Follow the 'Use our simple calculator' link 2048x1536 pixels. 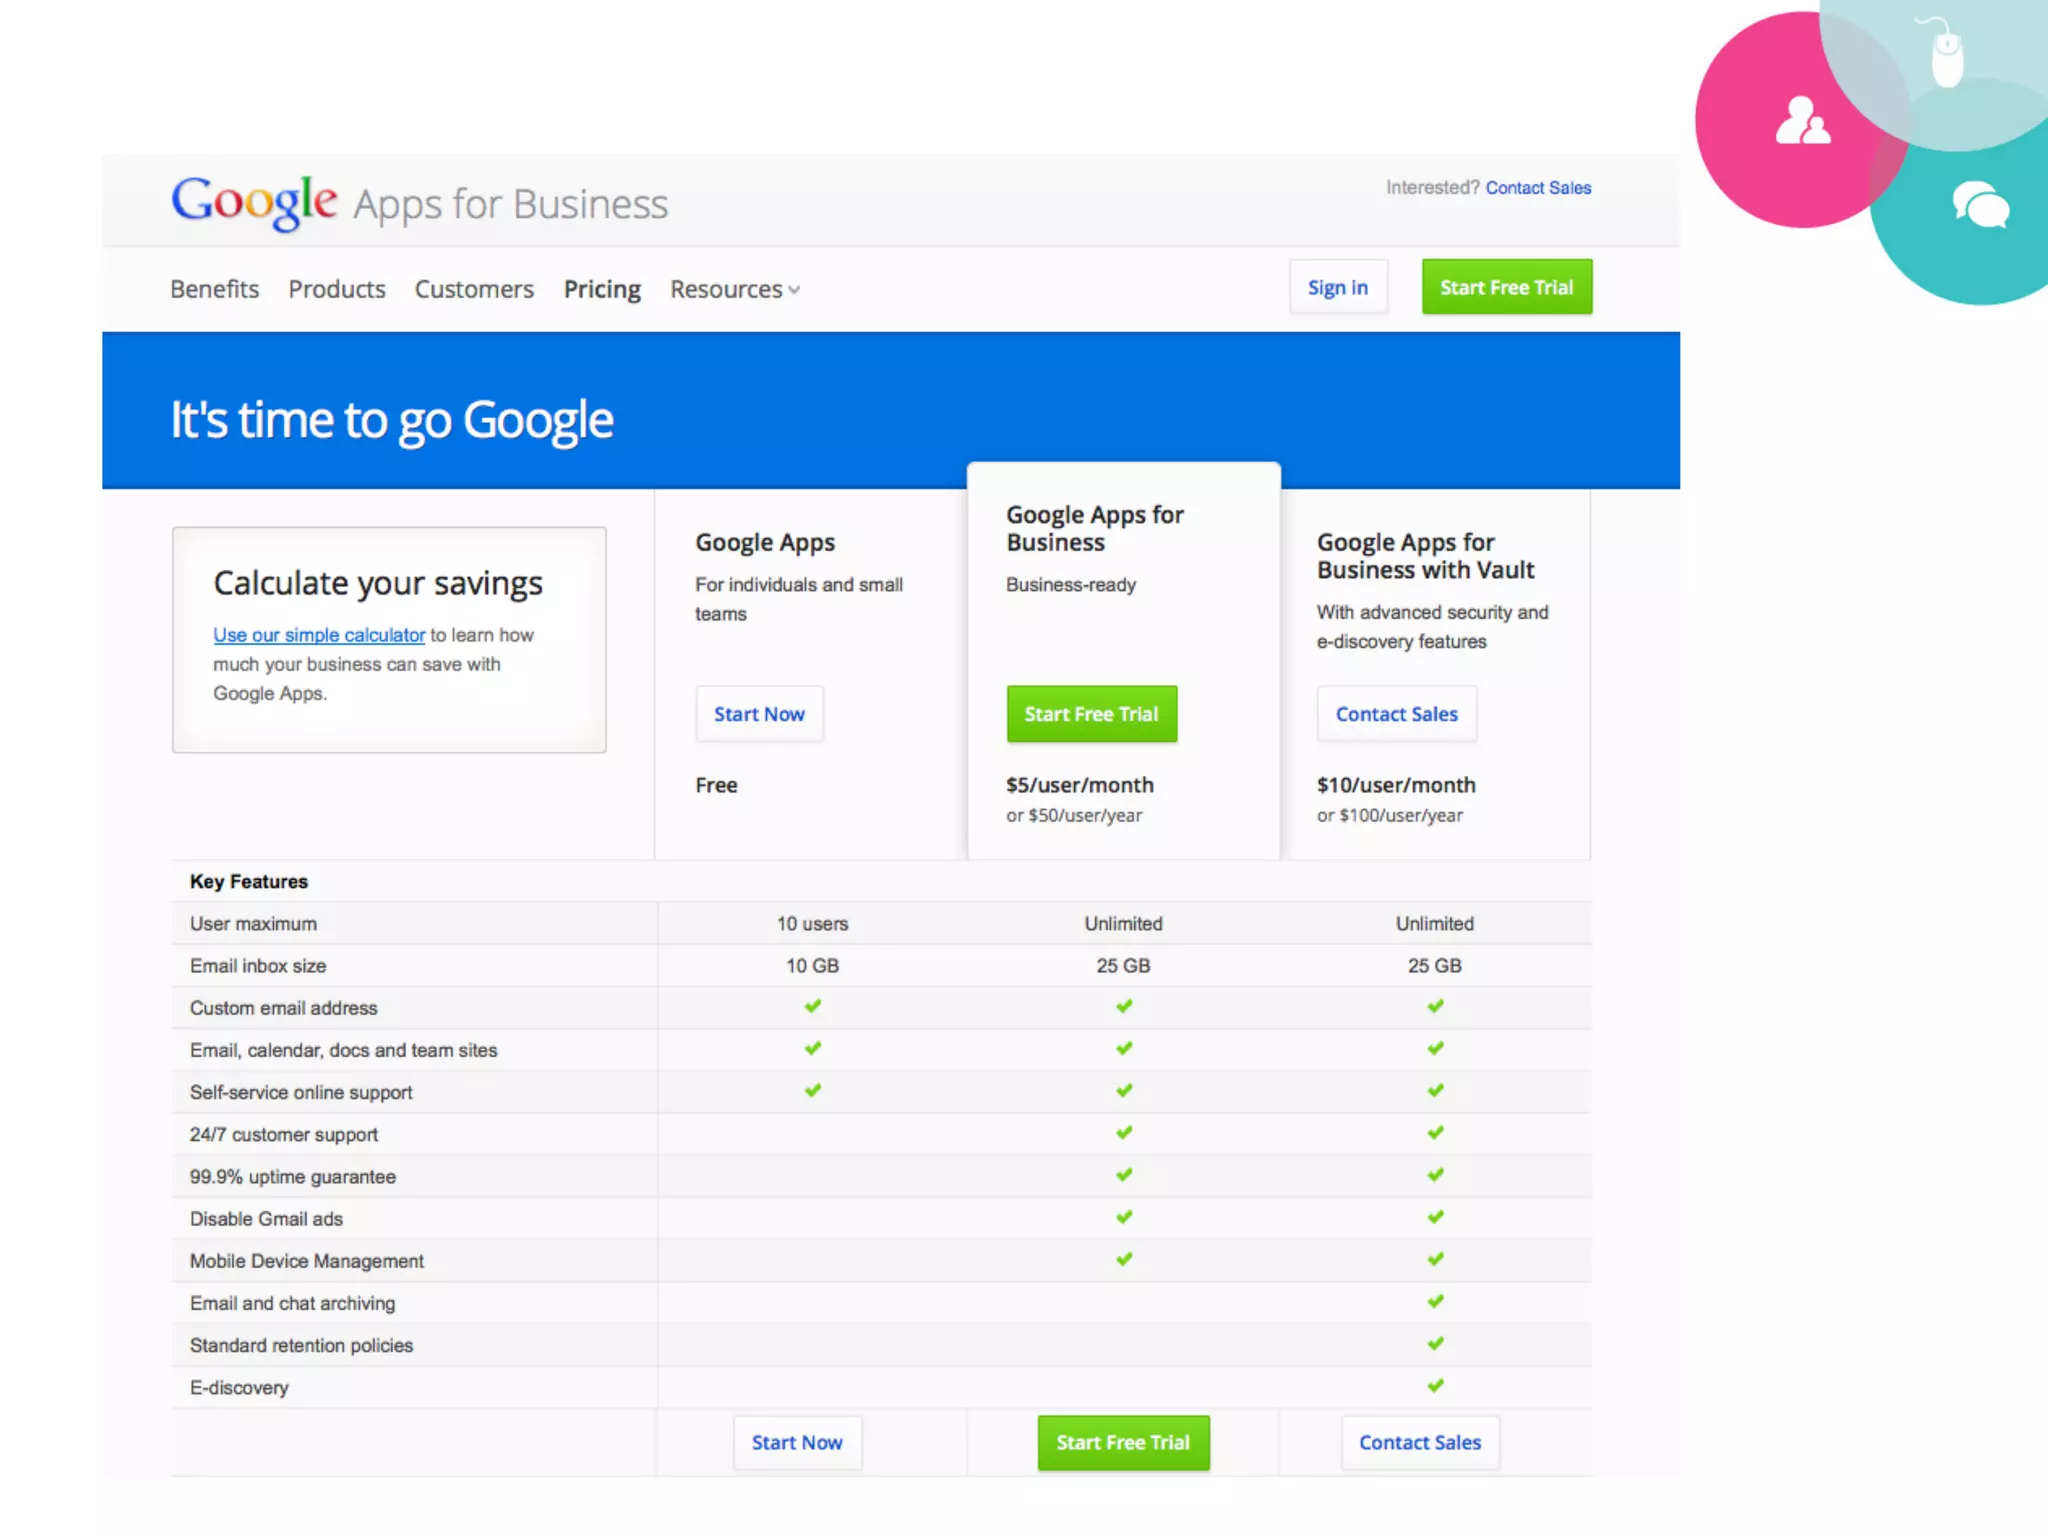pyautogui.click(x=319, y=635)
